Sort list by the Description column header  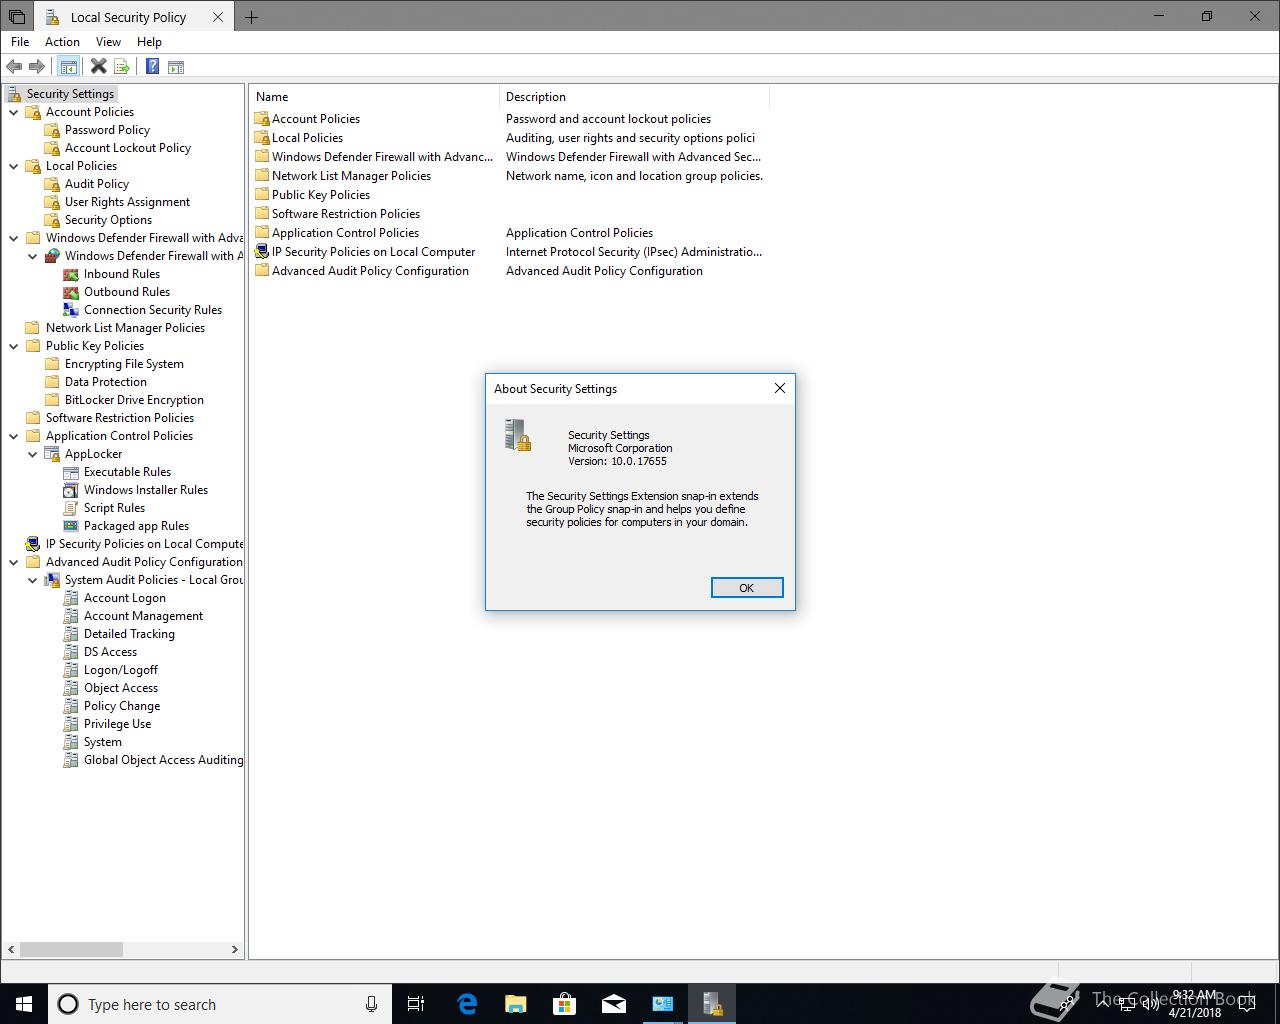click(634, 97)
